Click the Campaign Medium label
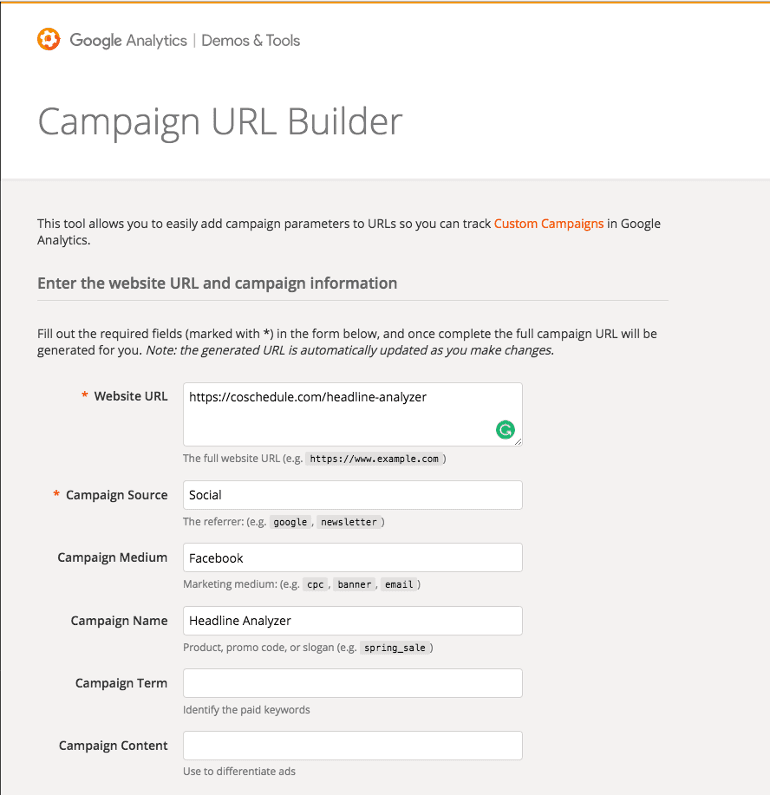This screenshot has width=770, height=795. tap(112, 558)
